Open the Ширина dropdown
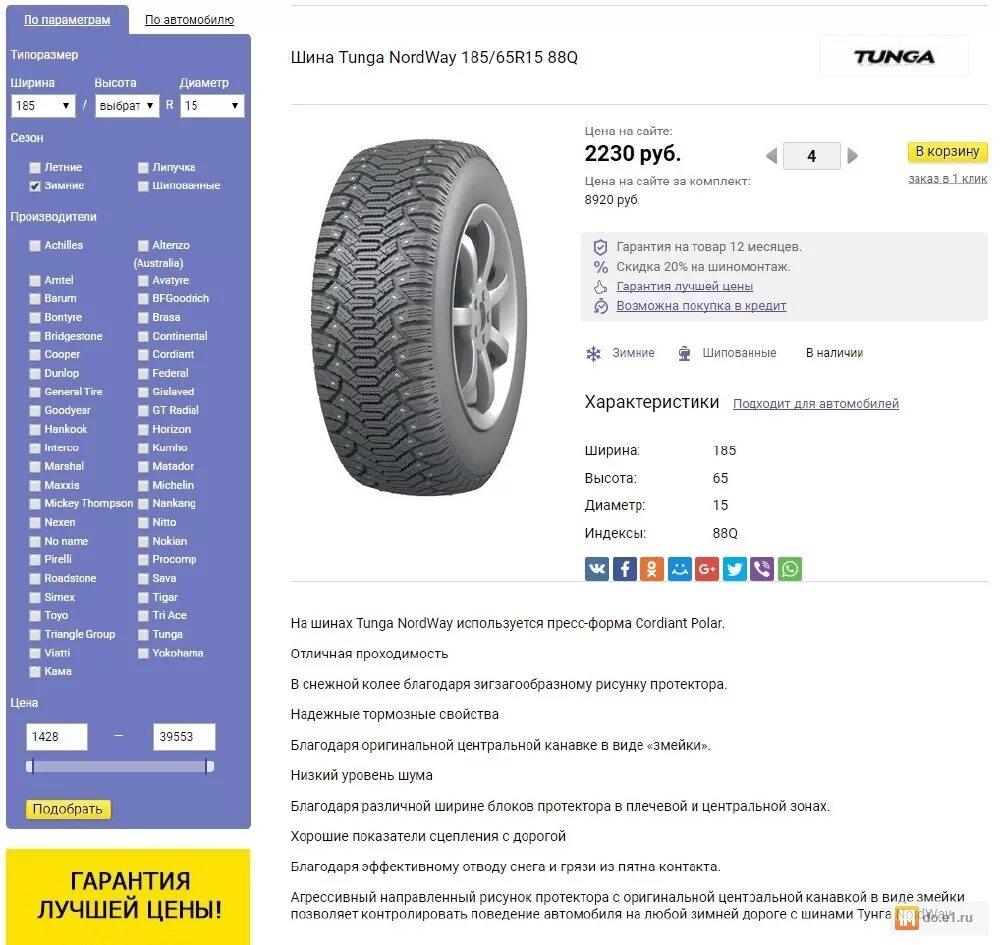The width and height of the screenshot is (1000, 945). 43,106
